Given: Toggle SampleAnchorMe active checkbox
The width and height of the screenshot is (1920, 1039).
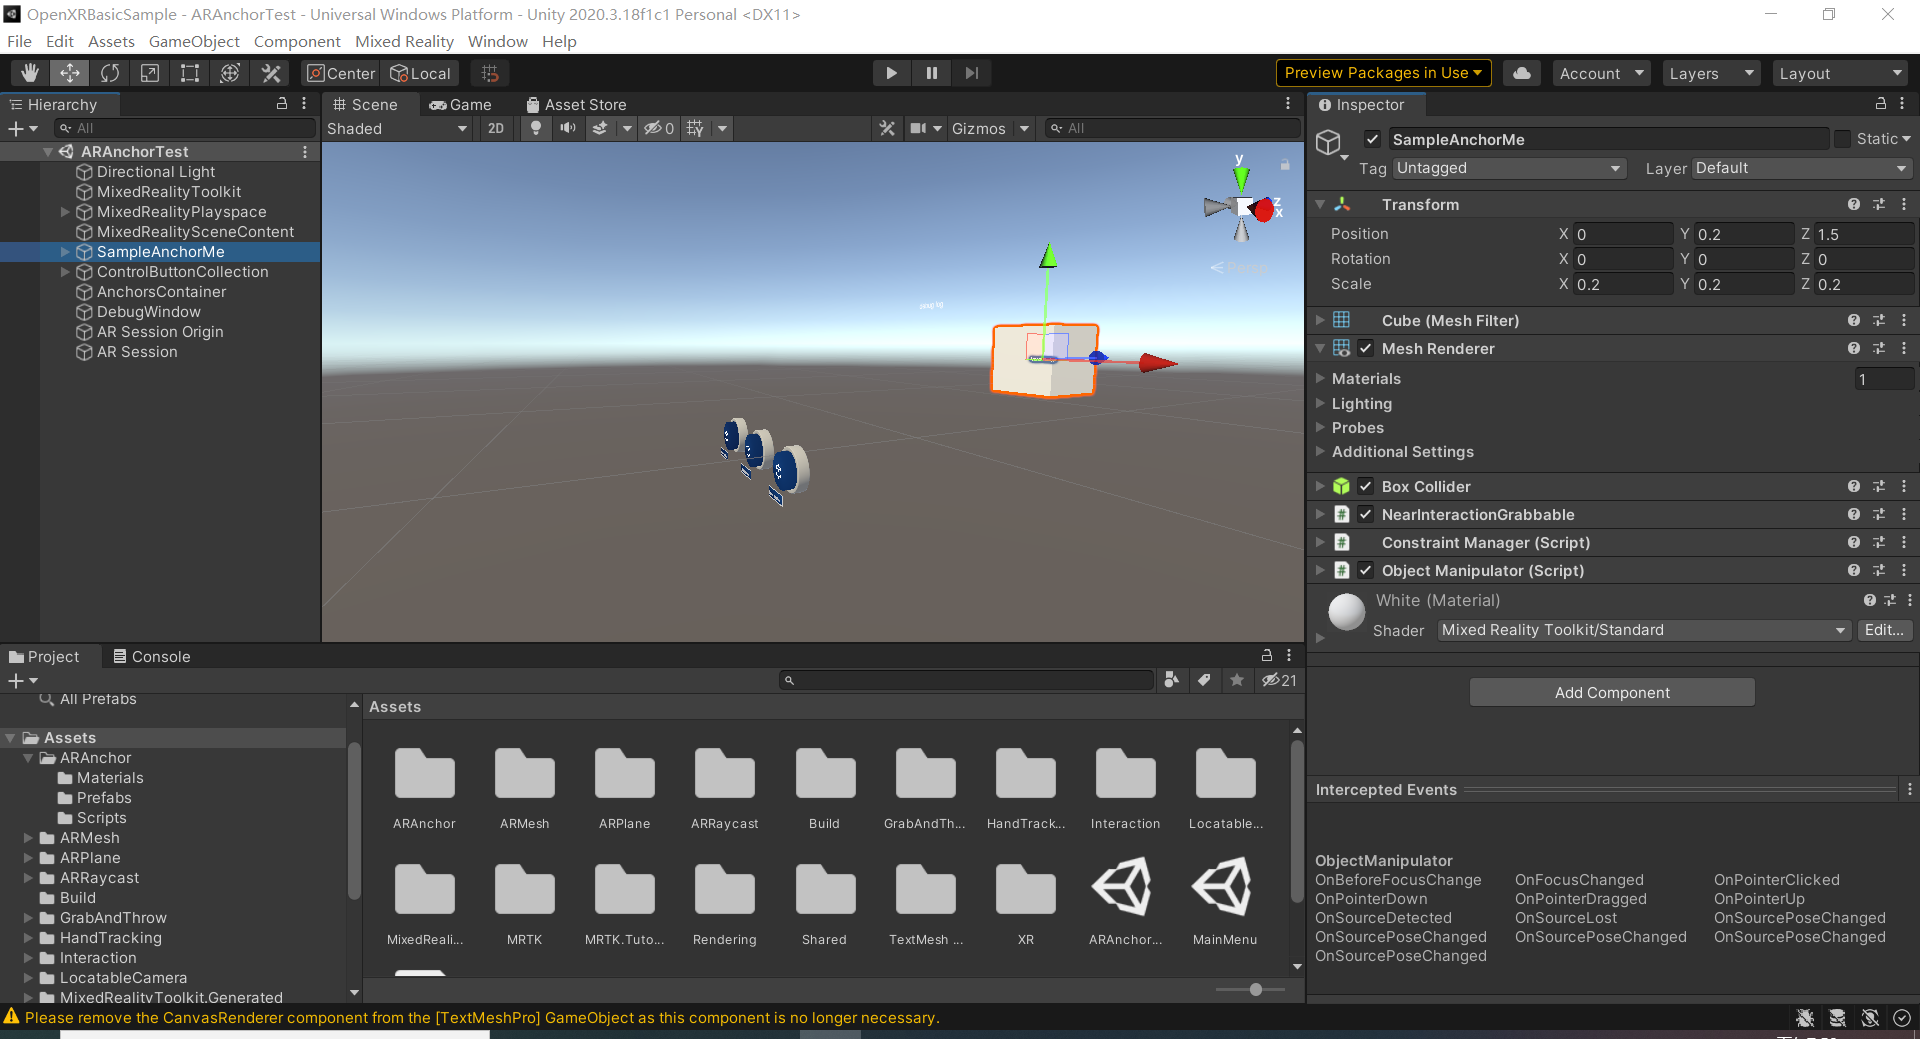Looking at the screenshot, I should pos(1372,140).
